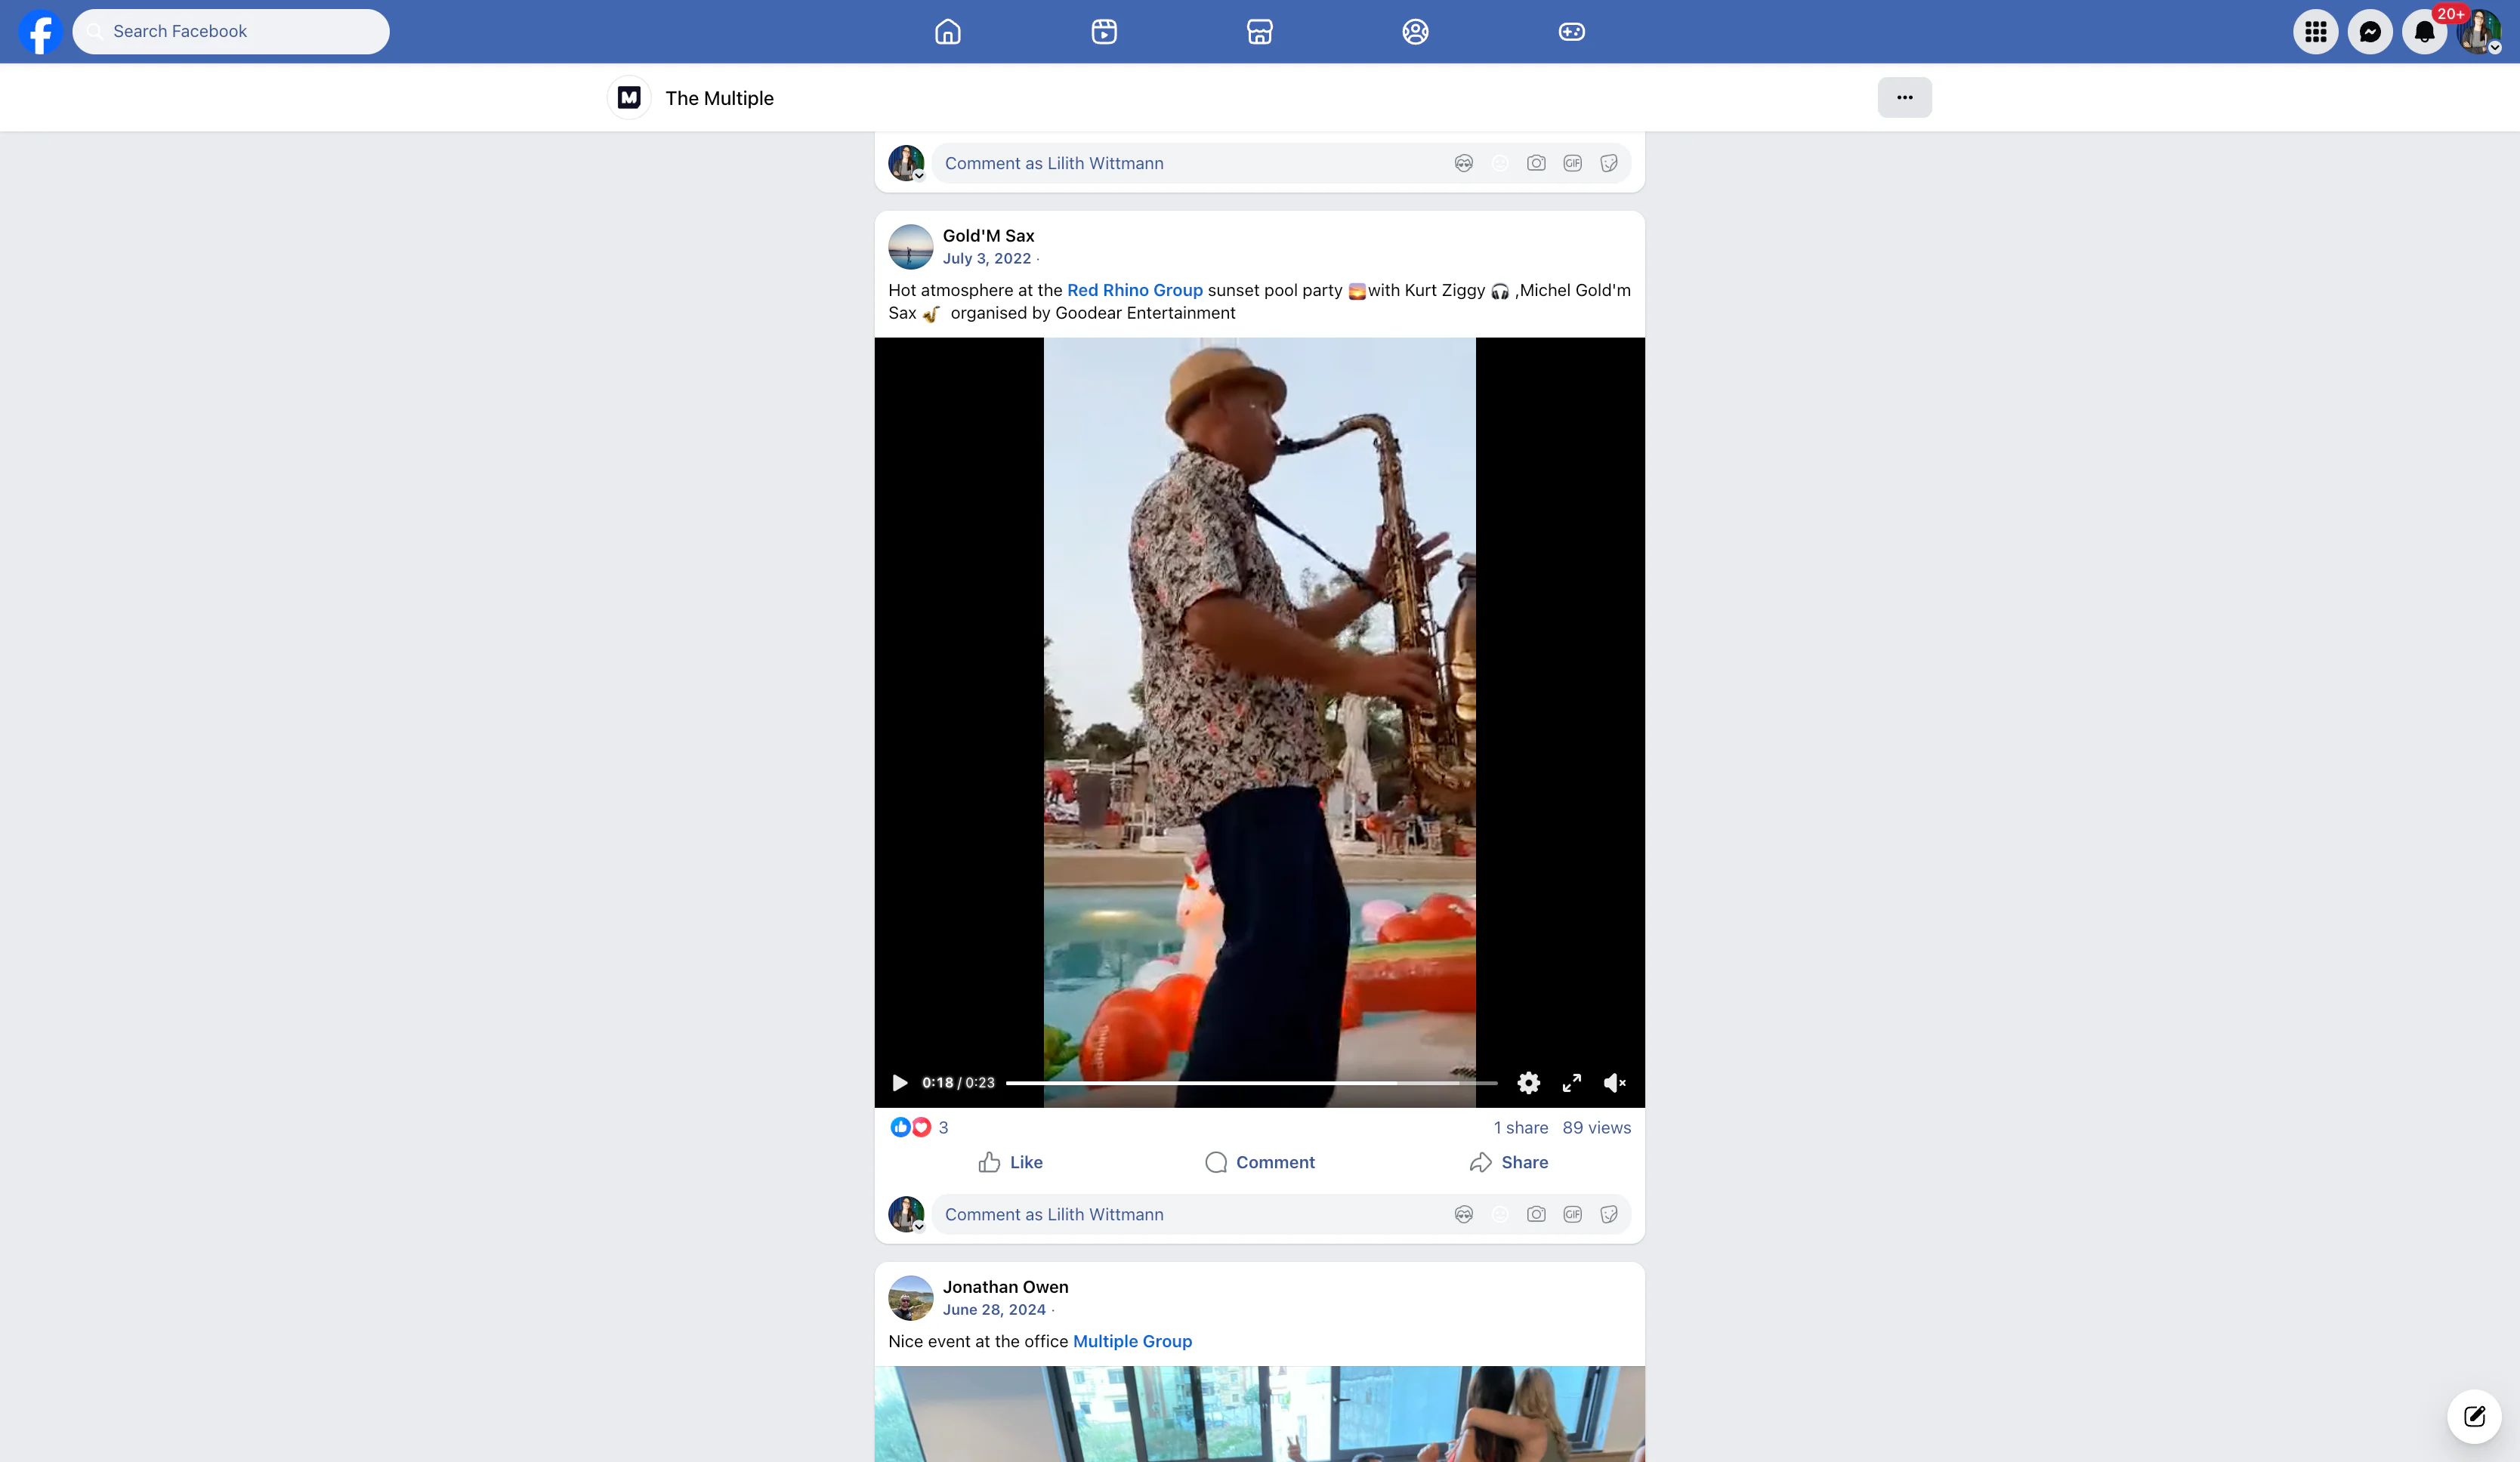This screenshot has width=2520, height=1462.
Task: Attach a photo to comment under sax video
Action: point(1536,1214)
